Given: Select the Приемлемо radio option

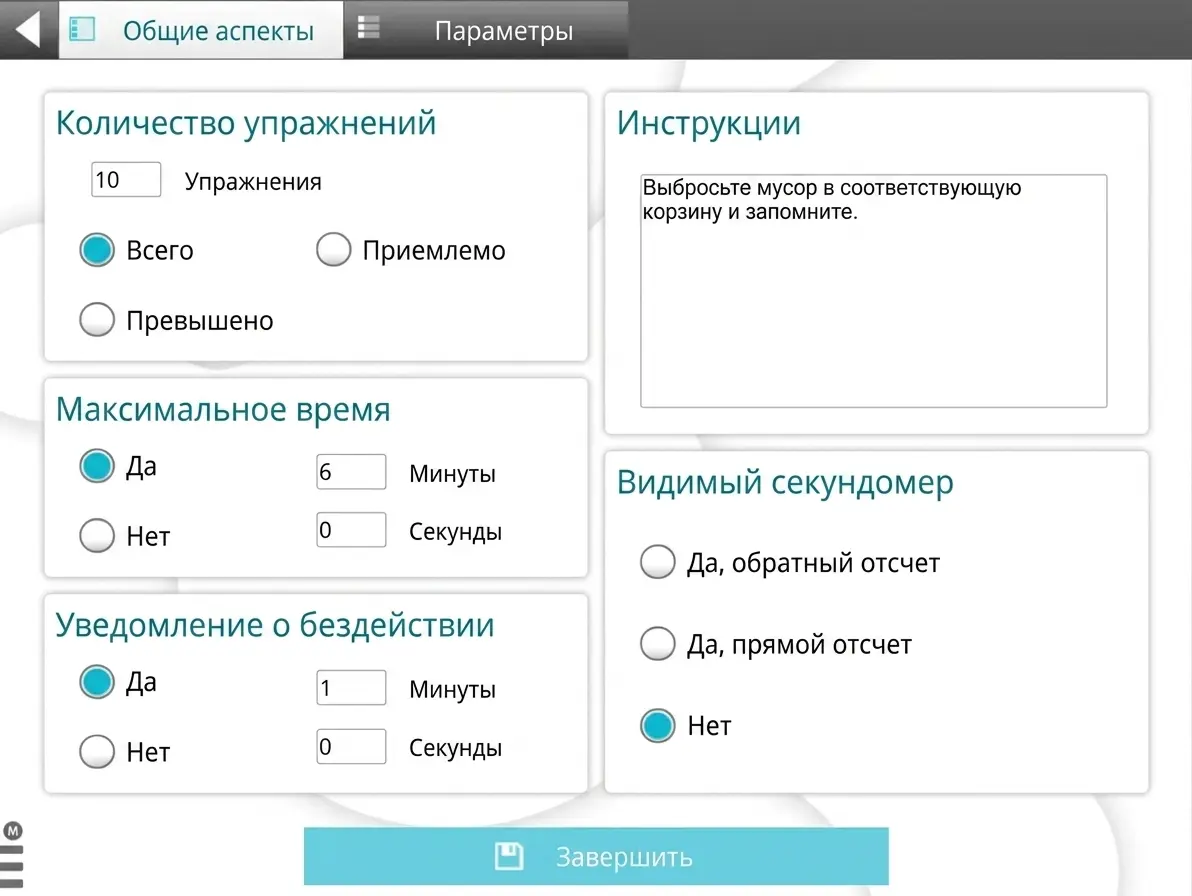Looking at the screenshot, I should pos(334,250).
